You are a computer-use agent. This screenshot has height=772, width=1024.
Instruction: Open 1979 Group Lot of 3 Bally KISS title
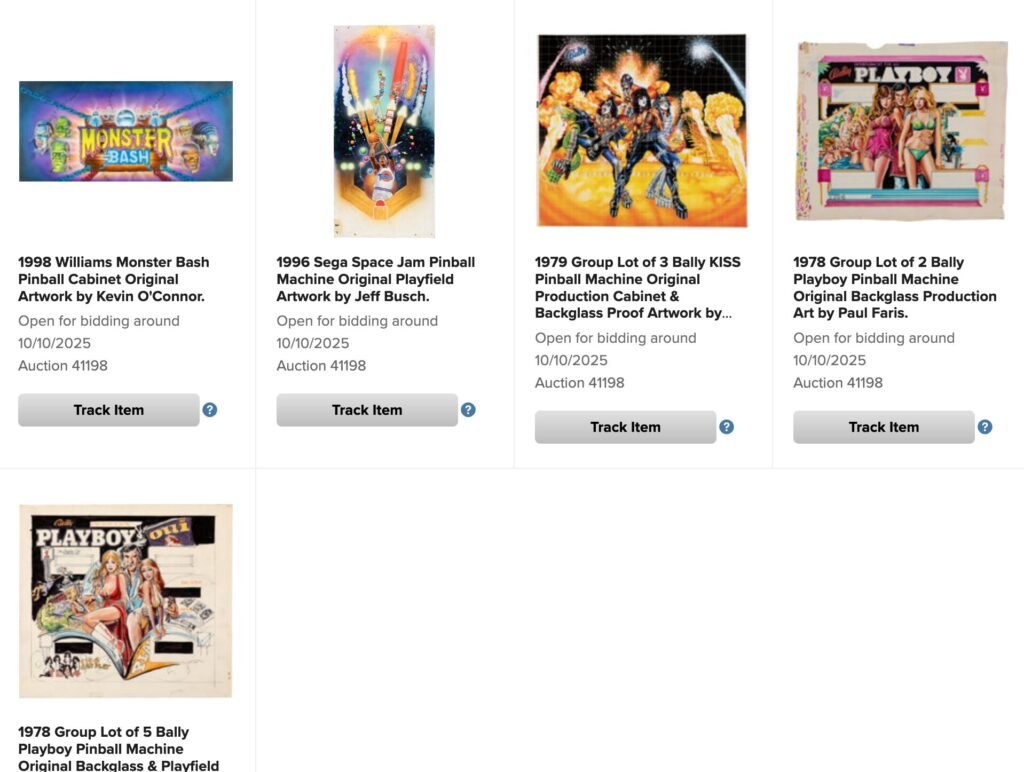pyautogui.click(x=637, y=287)
